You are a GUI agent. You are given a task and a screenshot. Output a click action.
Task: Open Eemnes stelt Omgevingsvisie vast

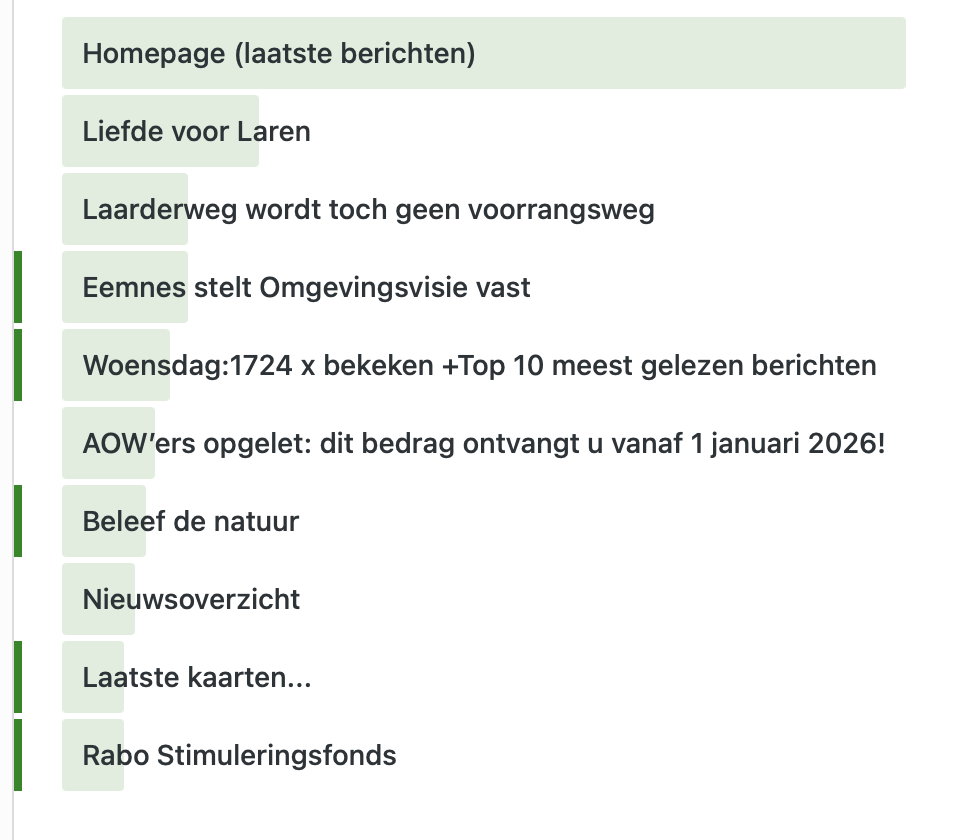pos(306,288)
